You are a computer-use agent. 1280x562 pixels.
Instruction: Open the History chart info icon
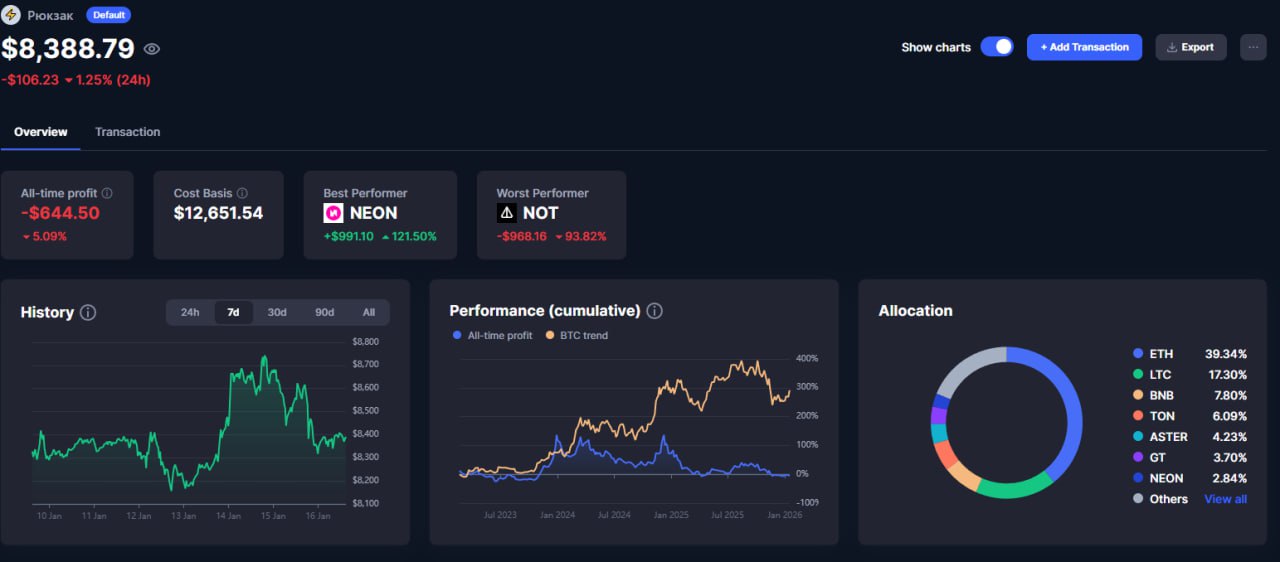click(88, 313)
